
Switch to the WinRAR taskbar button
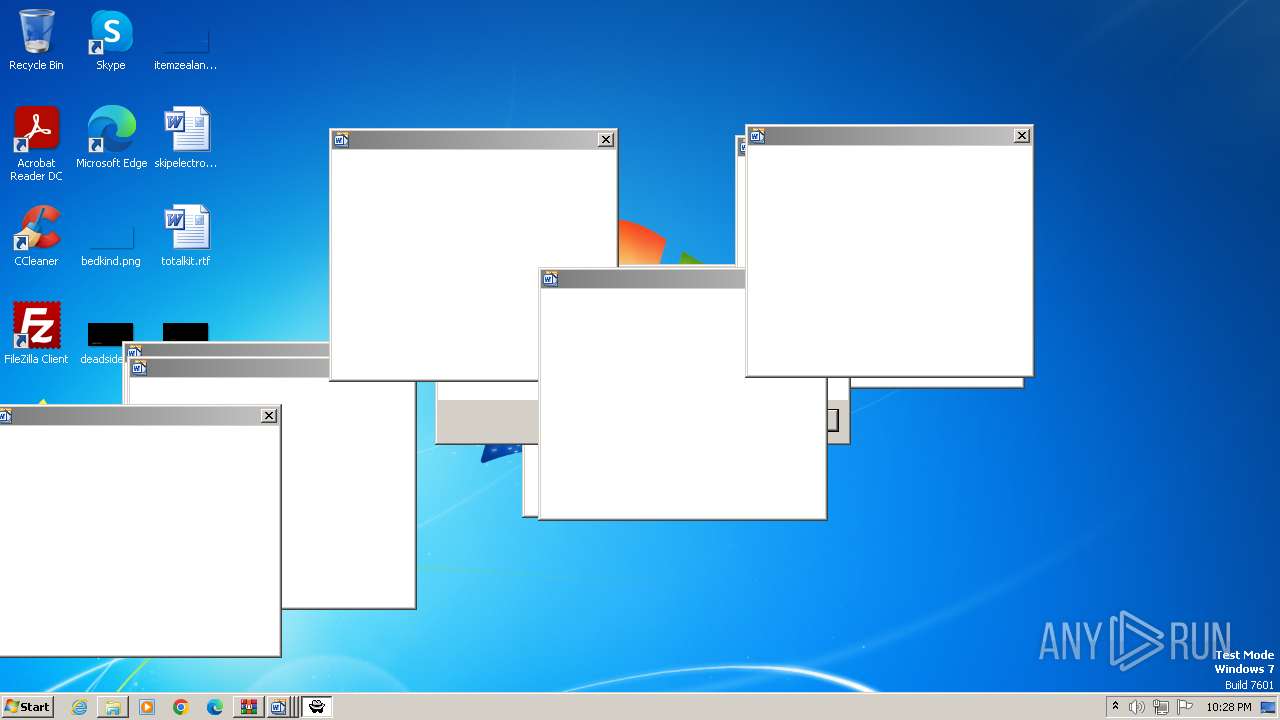click(248, 707)
